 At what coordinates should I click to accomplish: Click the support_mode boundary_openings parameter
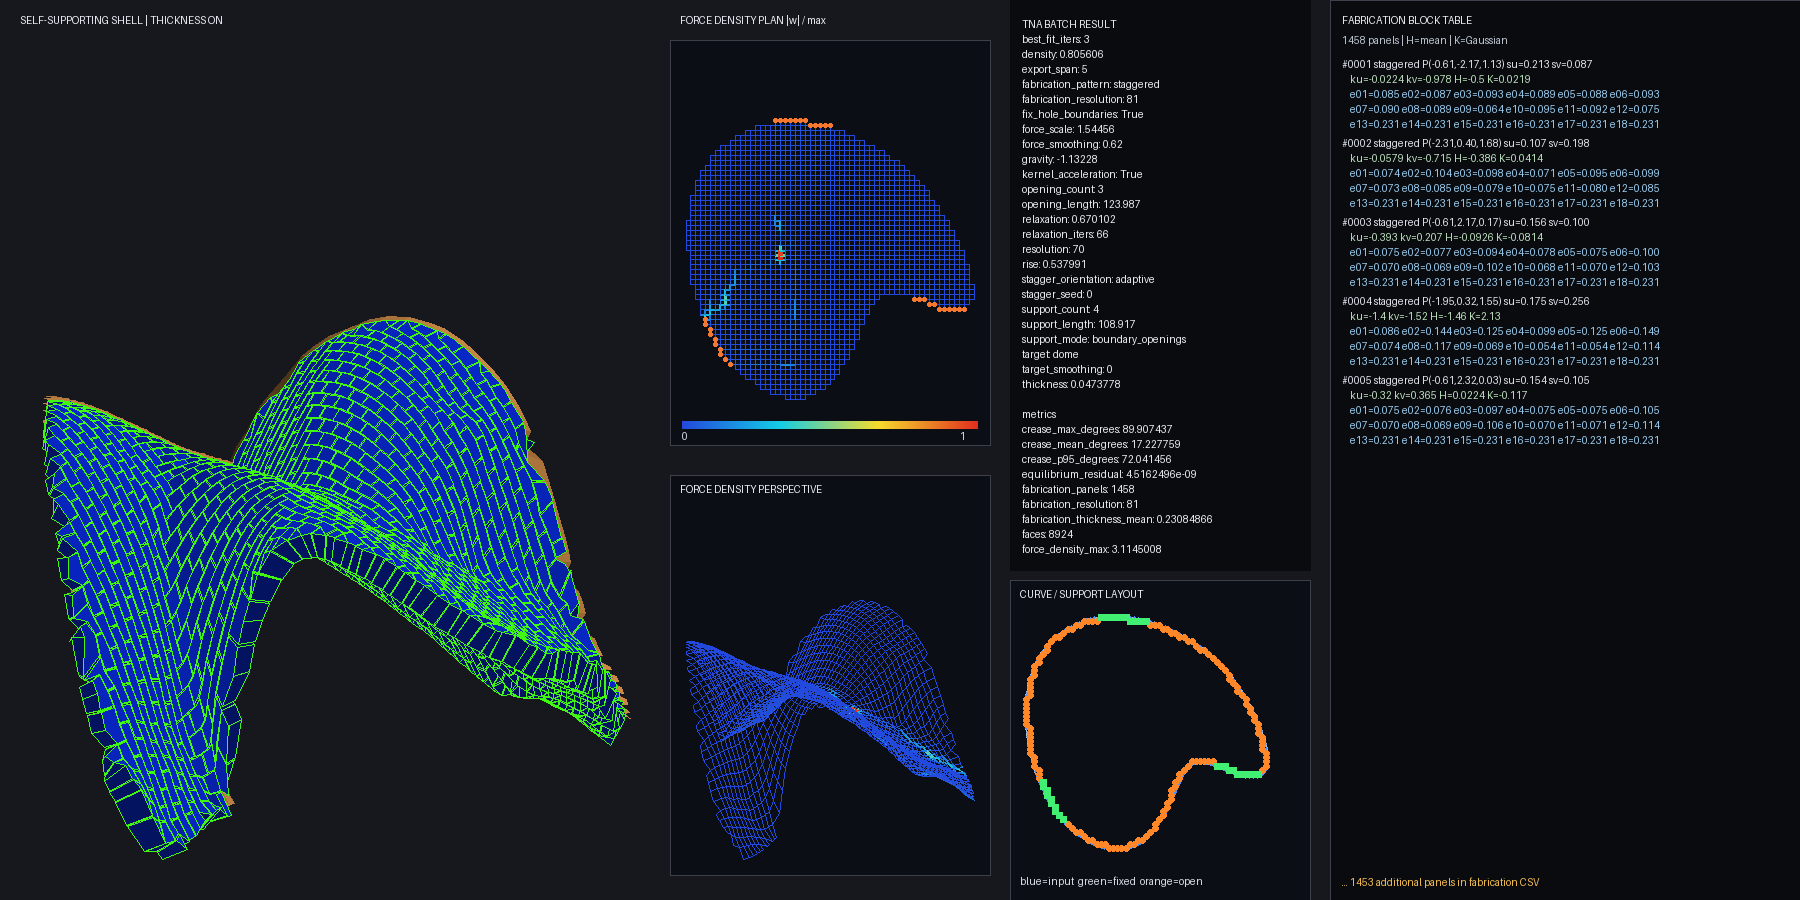click(1104, 339)
